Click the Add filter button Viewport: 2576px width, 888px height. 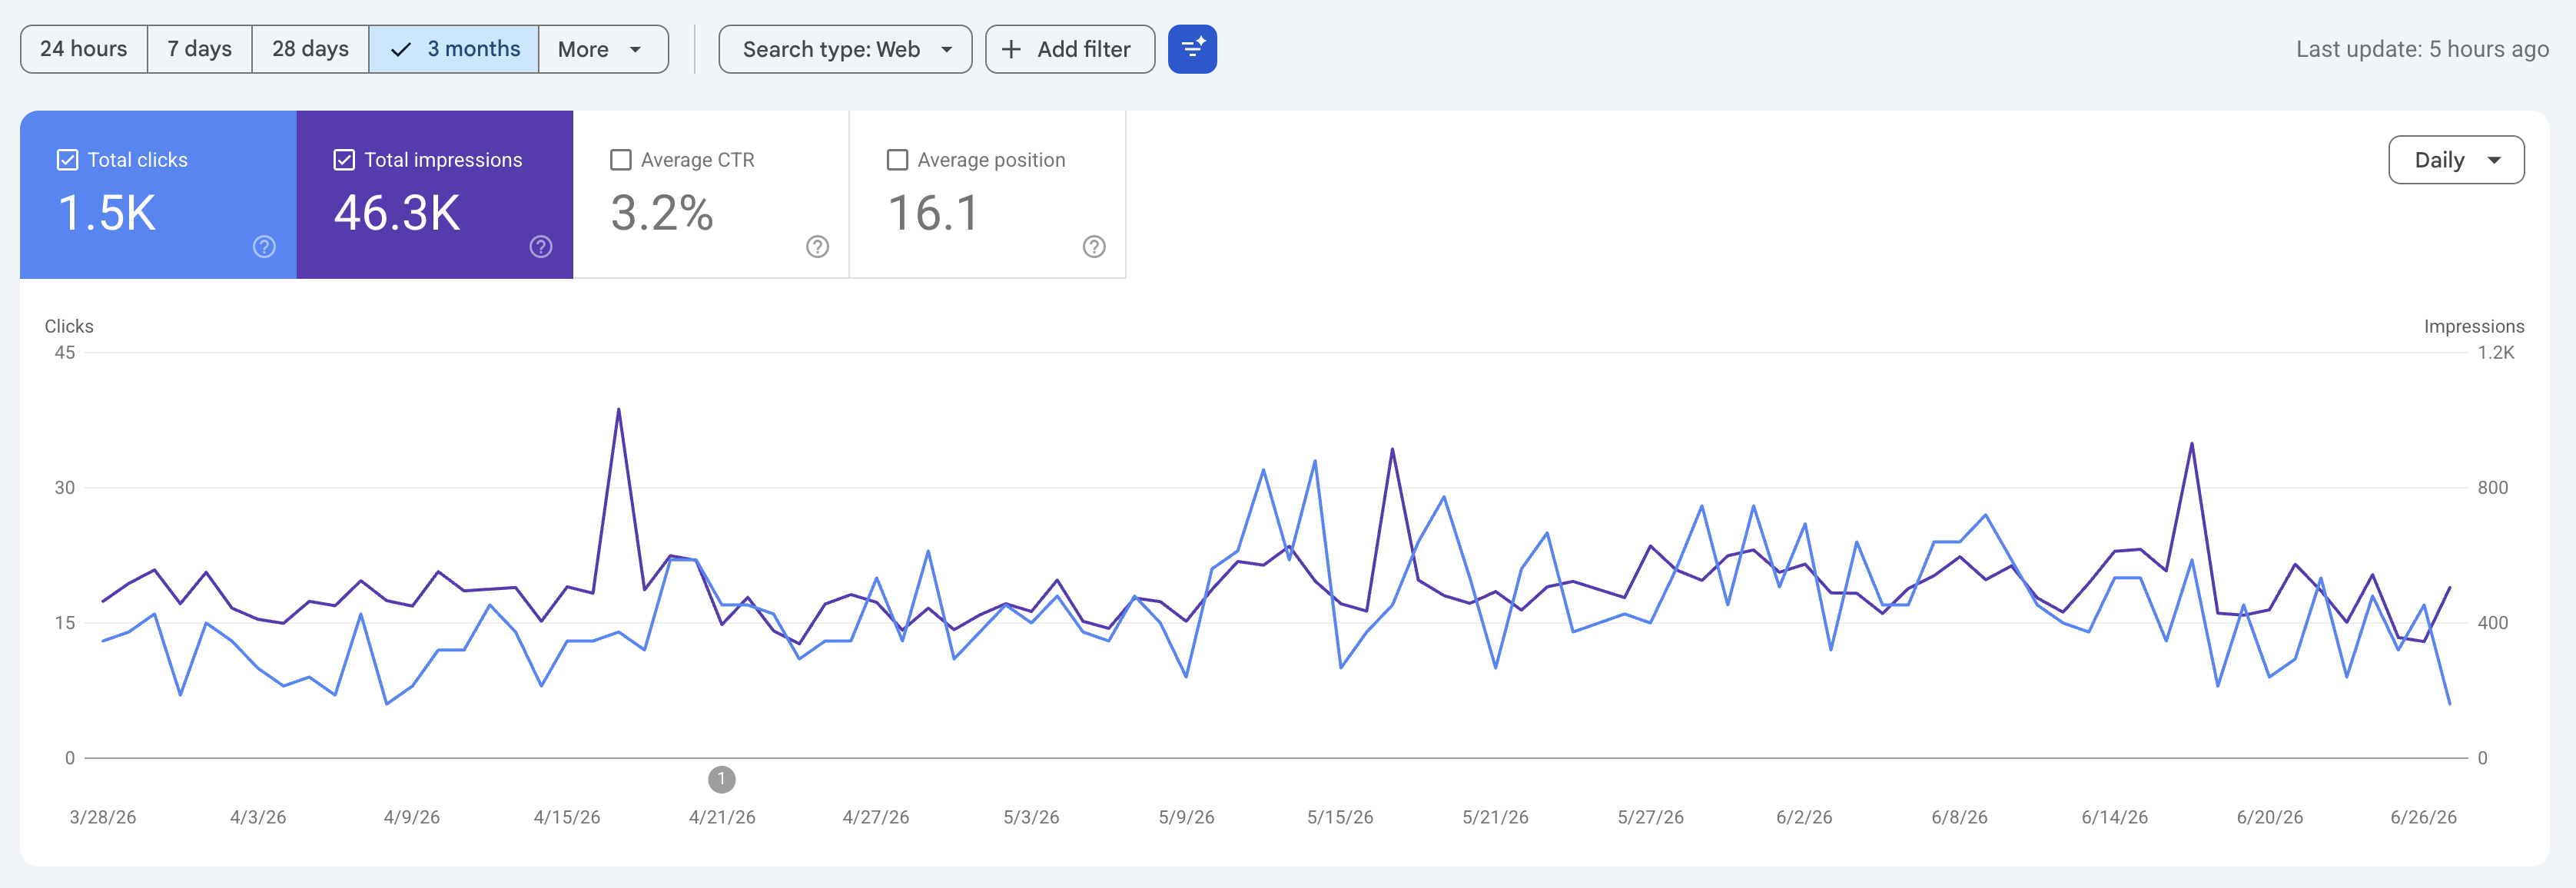pos(1070,49)
